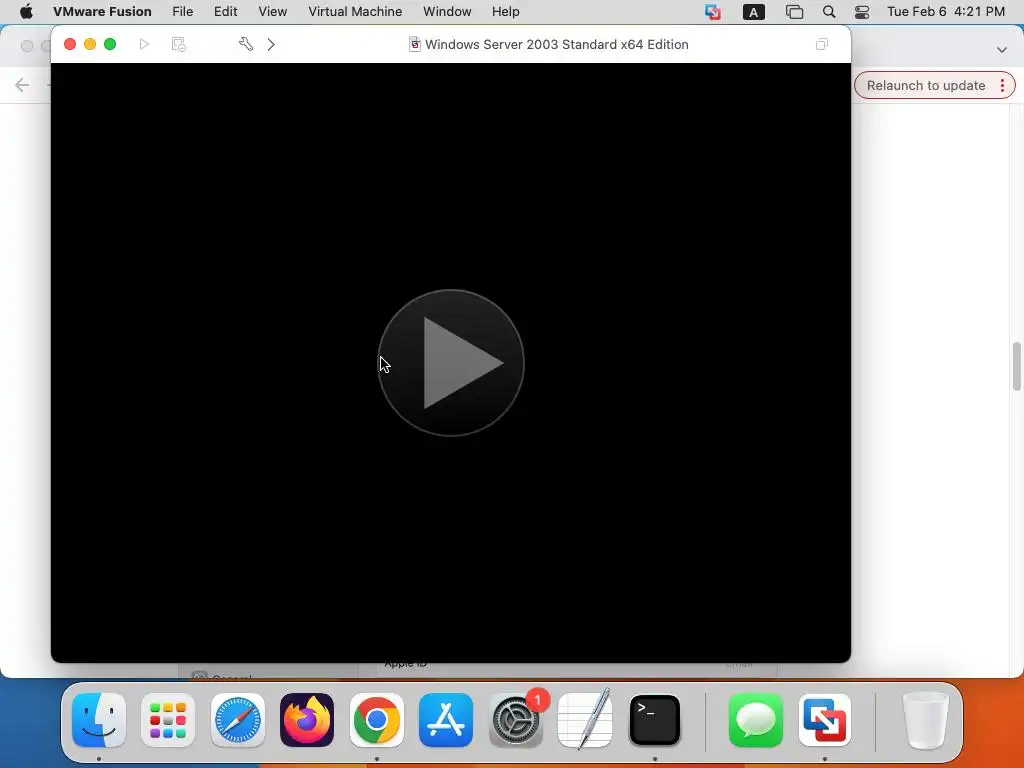Click Relaunch to update in Chrome window
The width and height of the screenshot is (1024, 768).
[x=925, y=86]
